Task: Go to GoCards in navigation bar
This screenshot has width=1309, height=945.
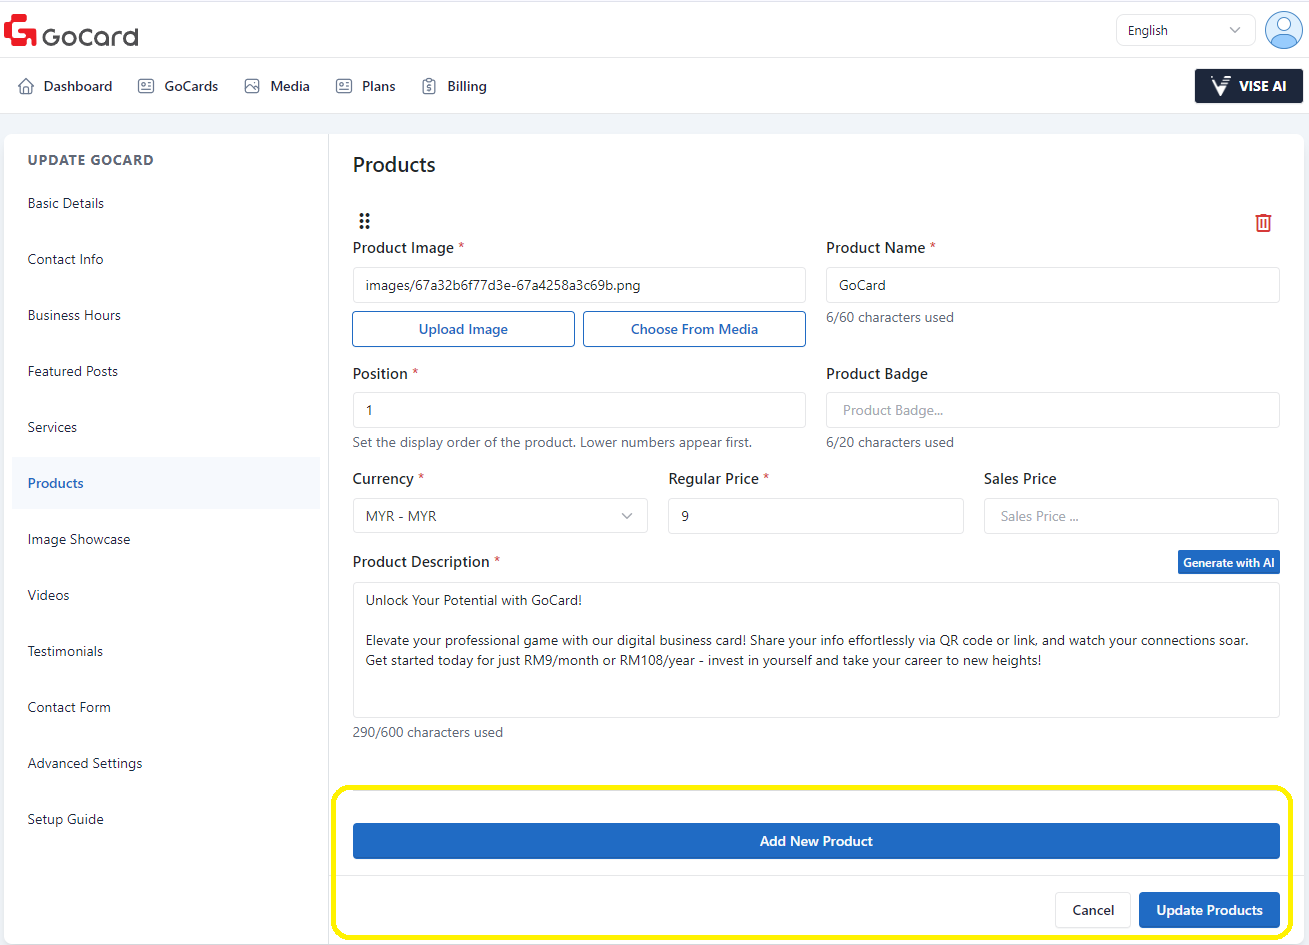Action: [x=178, y=86]
